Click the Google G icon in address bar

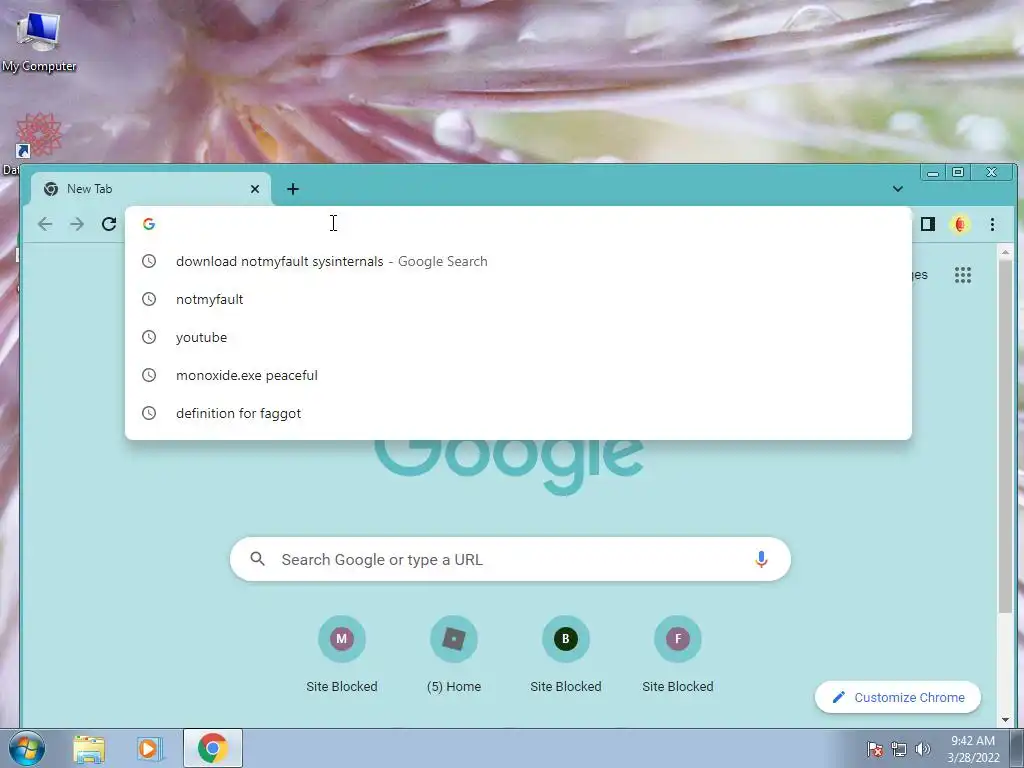coord(149,224)
